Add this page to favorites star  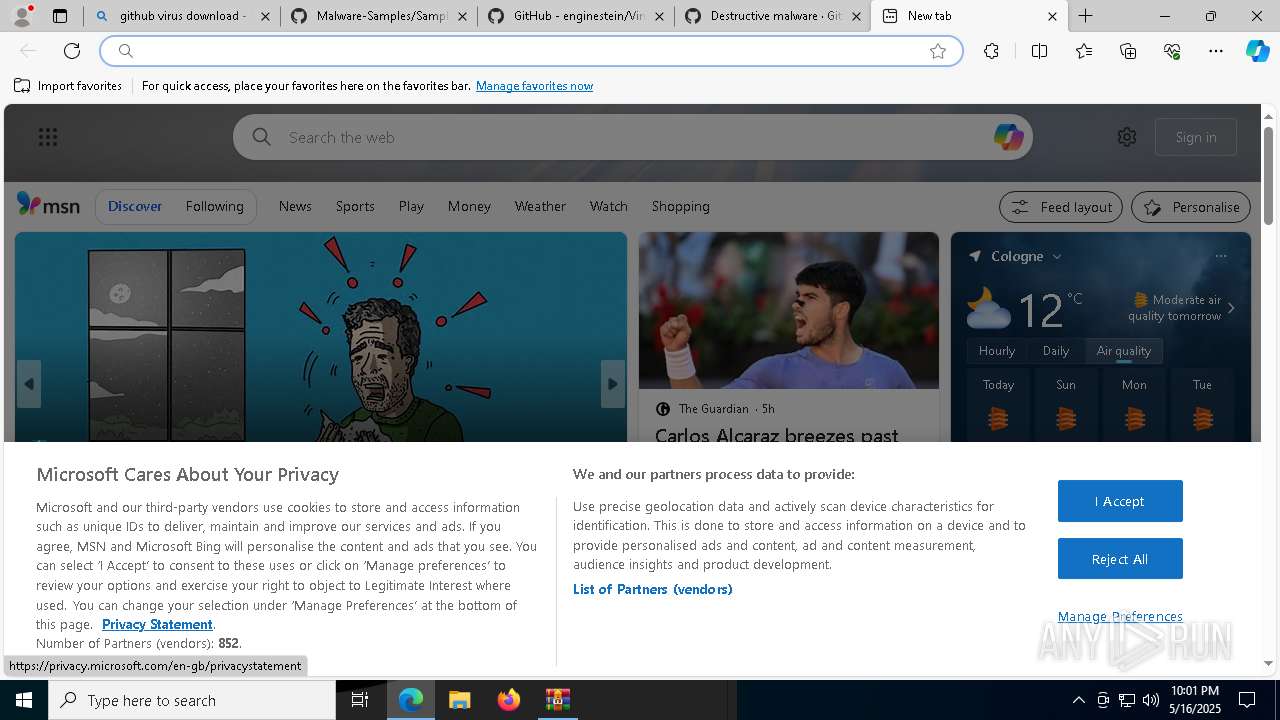tap(938, 51)
